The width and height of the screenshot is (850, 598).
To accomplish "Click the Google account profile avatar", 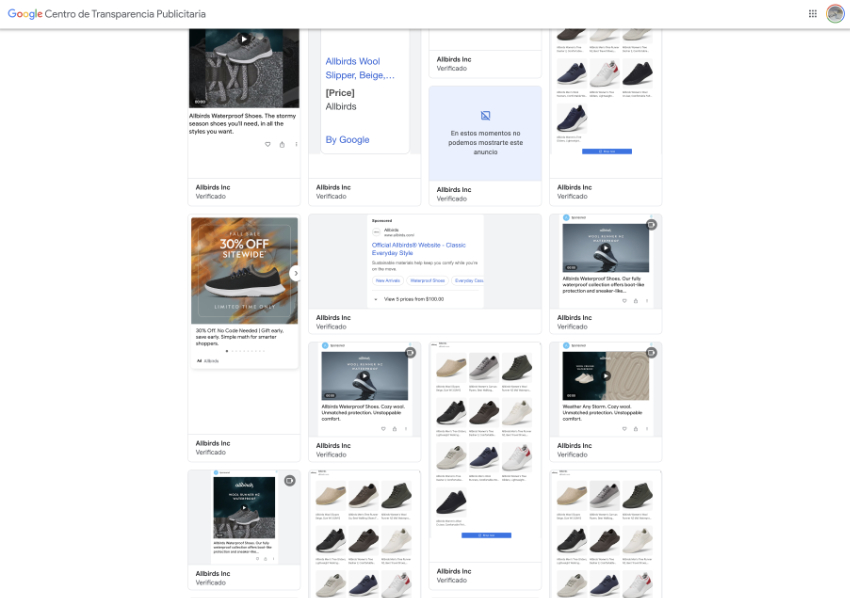I will coord(835,14).
